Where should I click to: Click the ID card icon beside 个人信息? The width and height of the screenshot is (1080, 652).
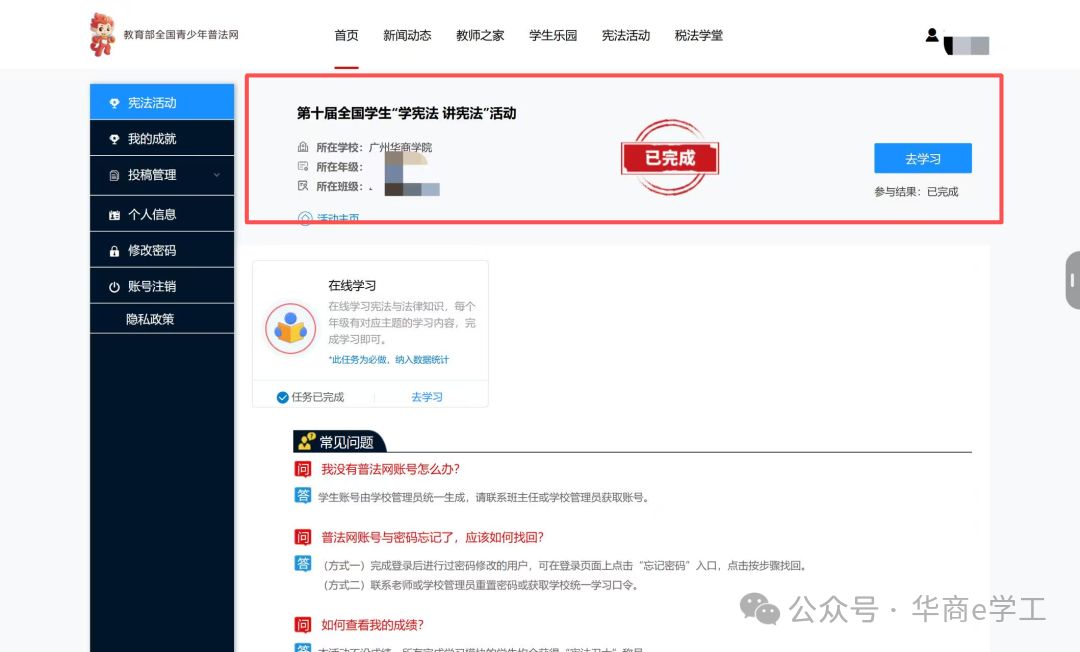(114, 215)
